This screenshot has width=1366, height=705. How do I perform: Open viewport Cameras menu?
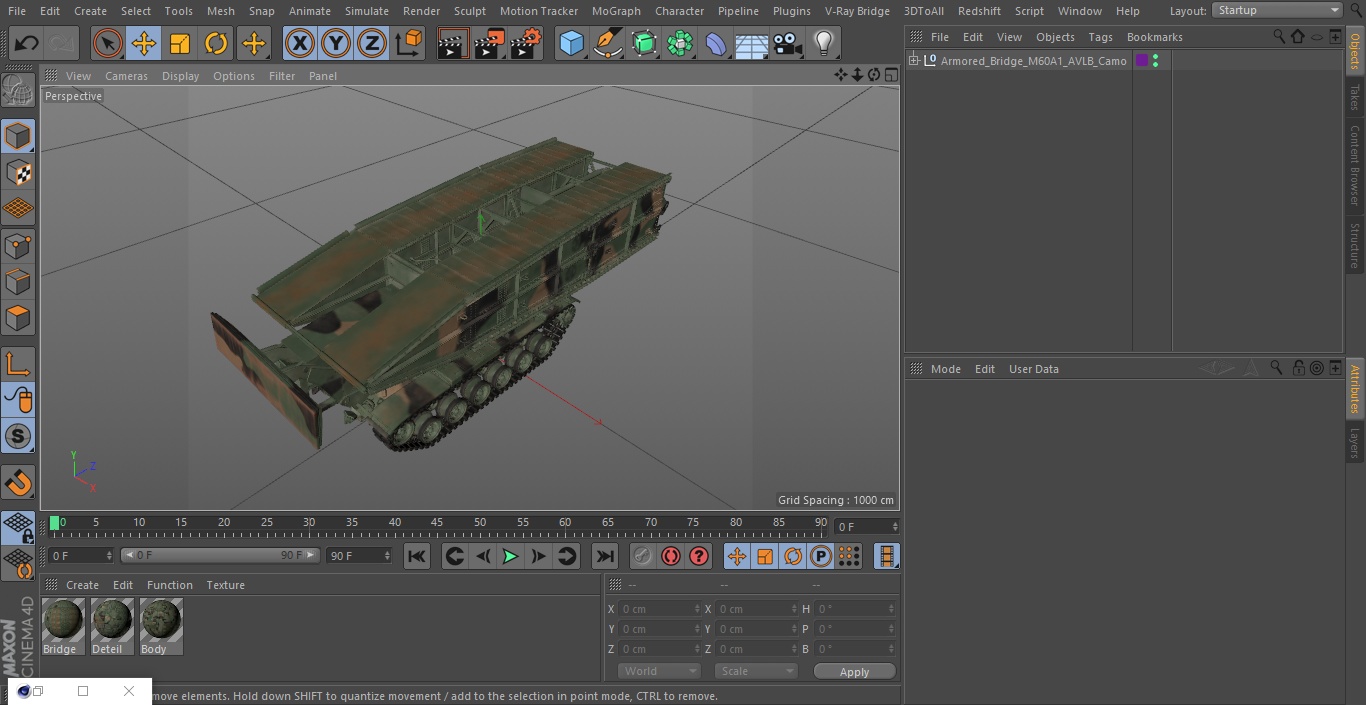coord(126,76)
